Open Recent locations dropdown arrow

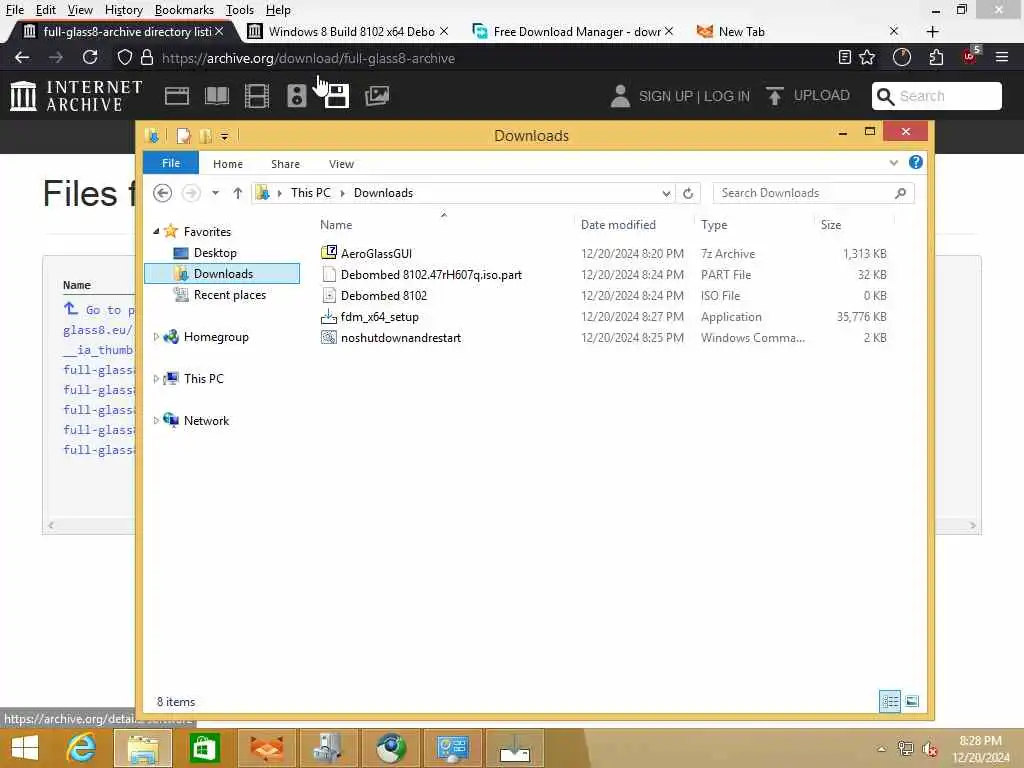(215, 193)
